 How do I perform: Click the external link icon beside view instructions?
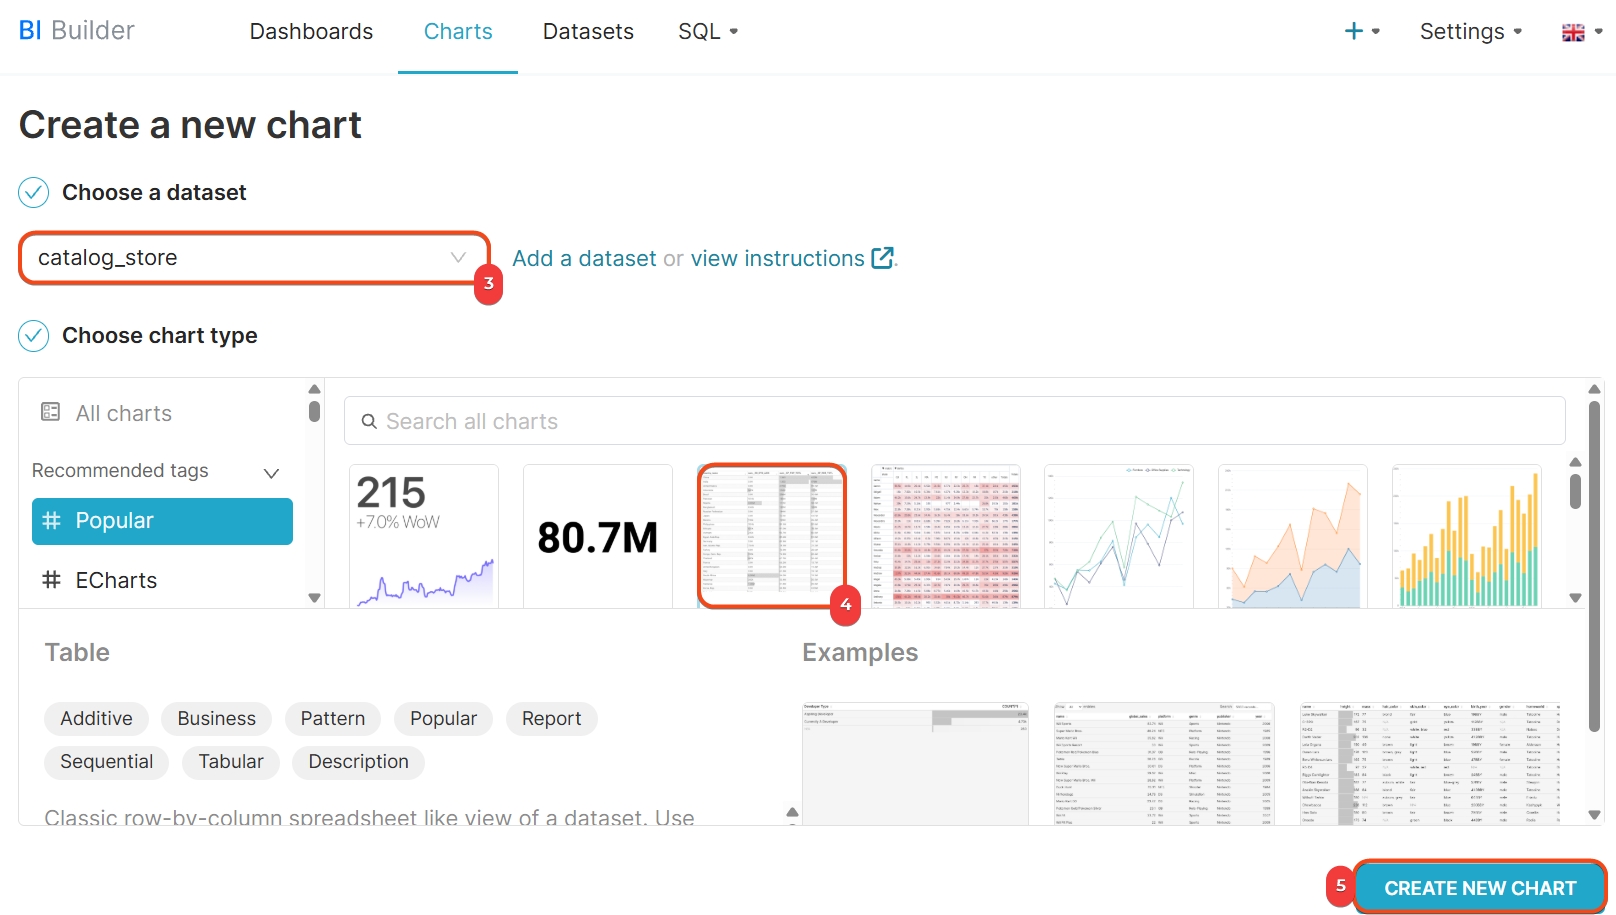point(882,258)
